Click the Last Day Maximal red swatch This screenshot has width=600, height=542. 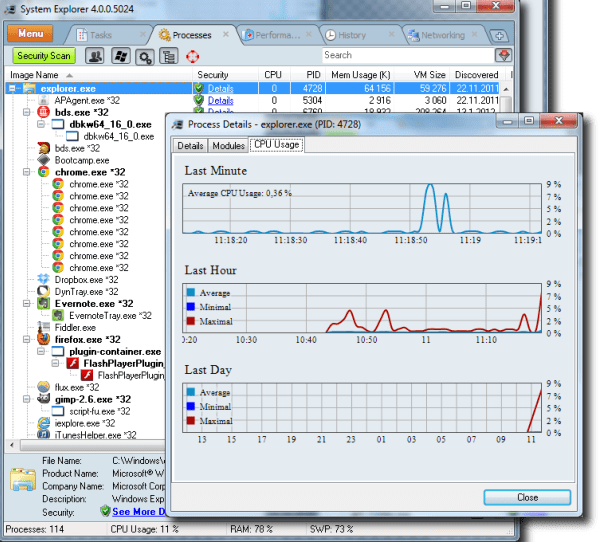(x=191, y=421)
